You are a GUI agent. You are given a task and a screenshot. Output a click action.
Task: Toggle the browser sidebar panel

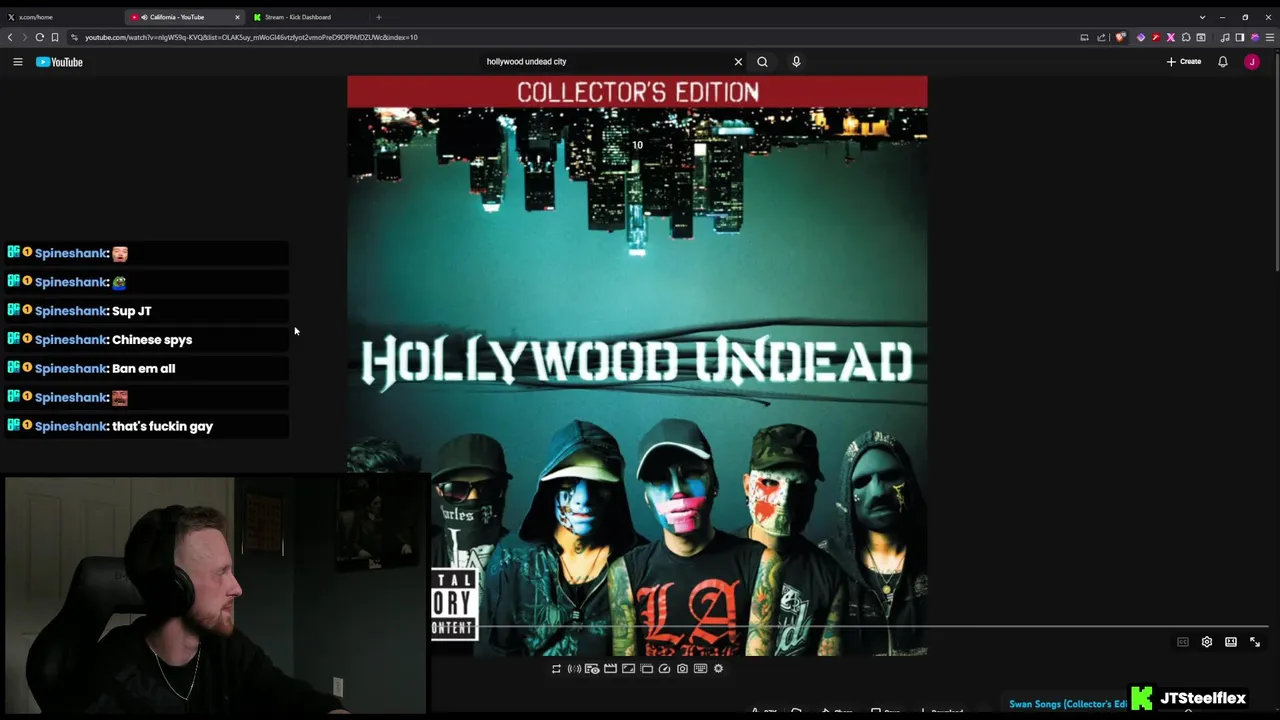coord(1240,37)
